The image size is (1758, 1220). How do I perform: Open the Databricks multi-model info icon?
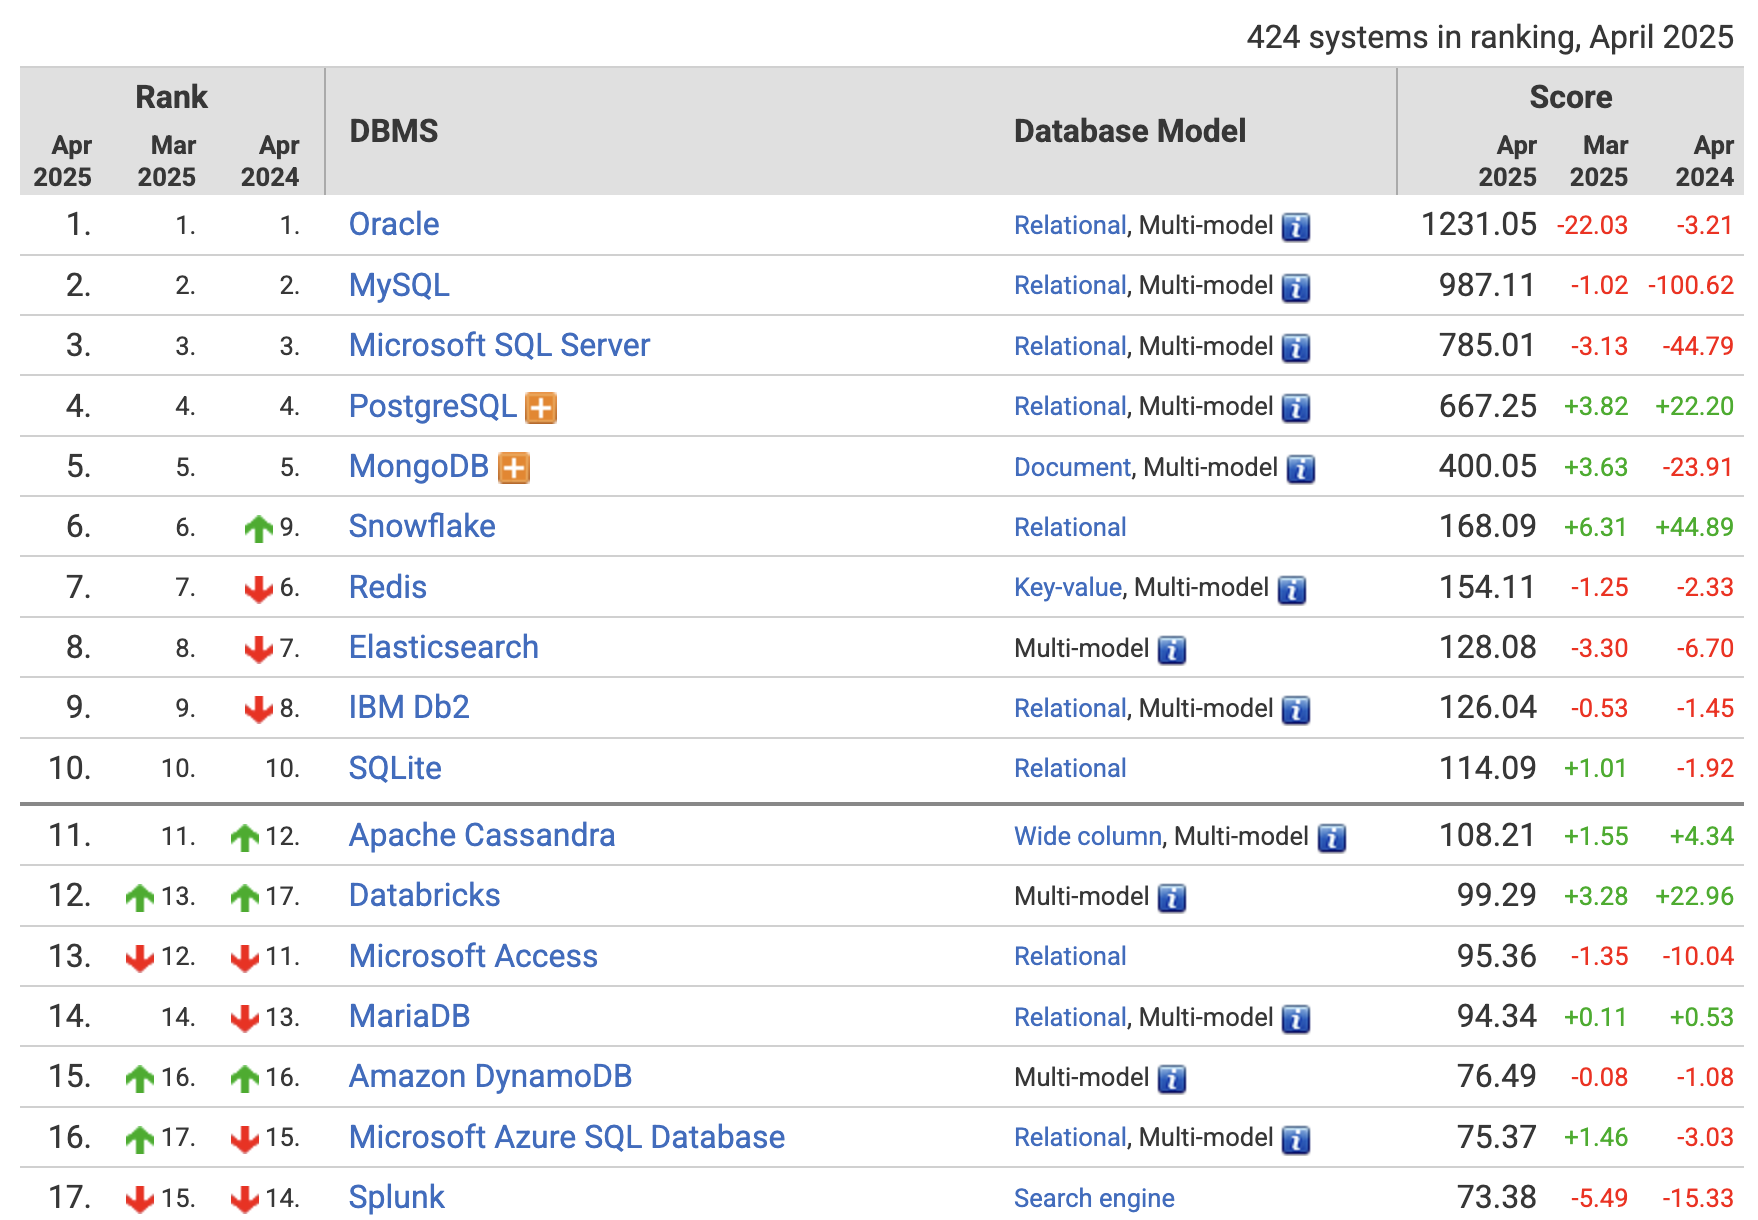[1172, 898]
